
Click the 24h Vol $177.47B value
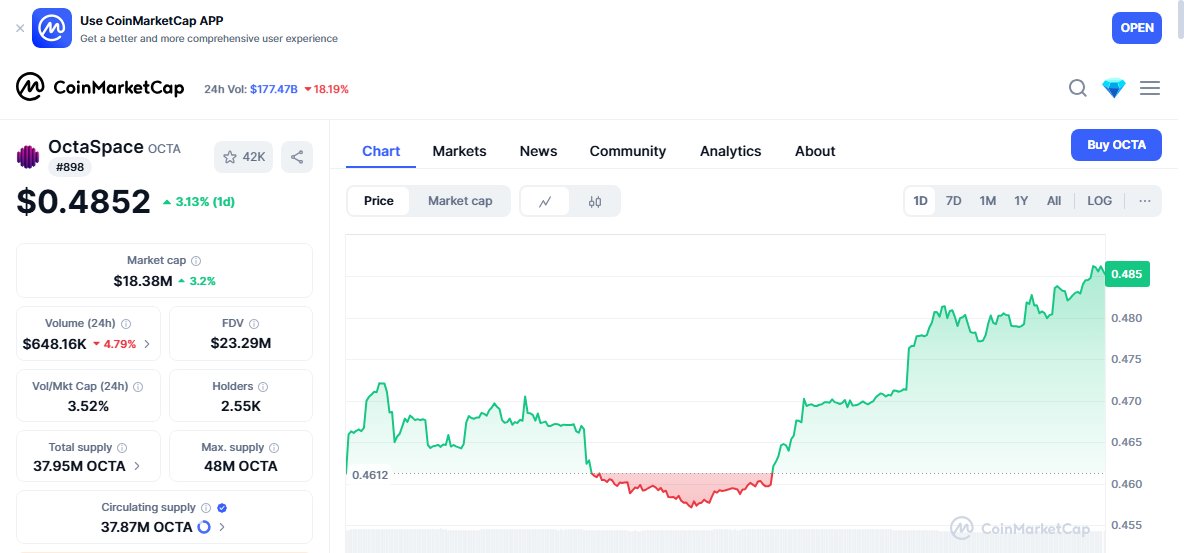tap(273, 89)
